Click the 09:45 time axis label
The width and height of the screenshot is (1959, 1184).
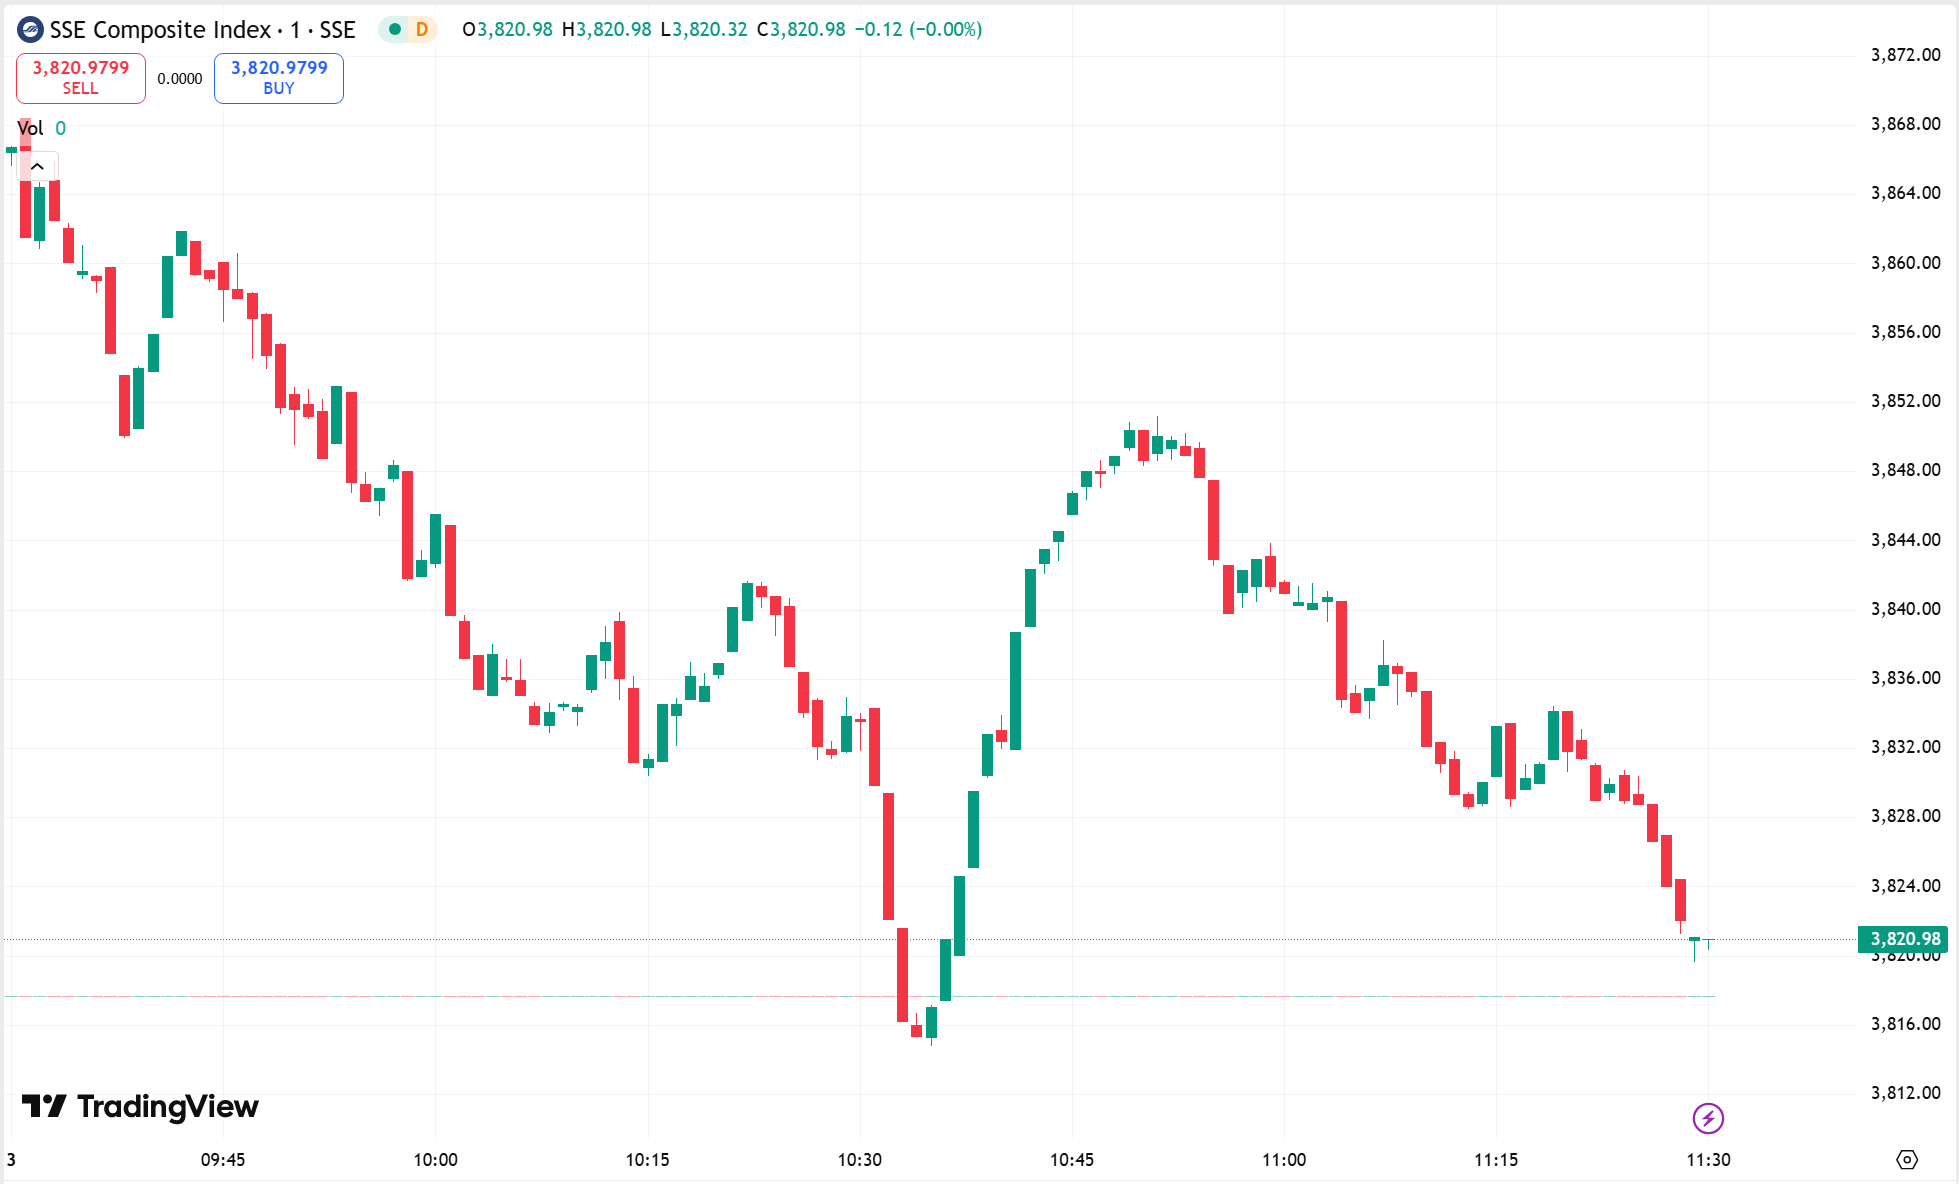coord(223,1160)
